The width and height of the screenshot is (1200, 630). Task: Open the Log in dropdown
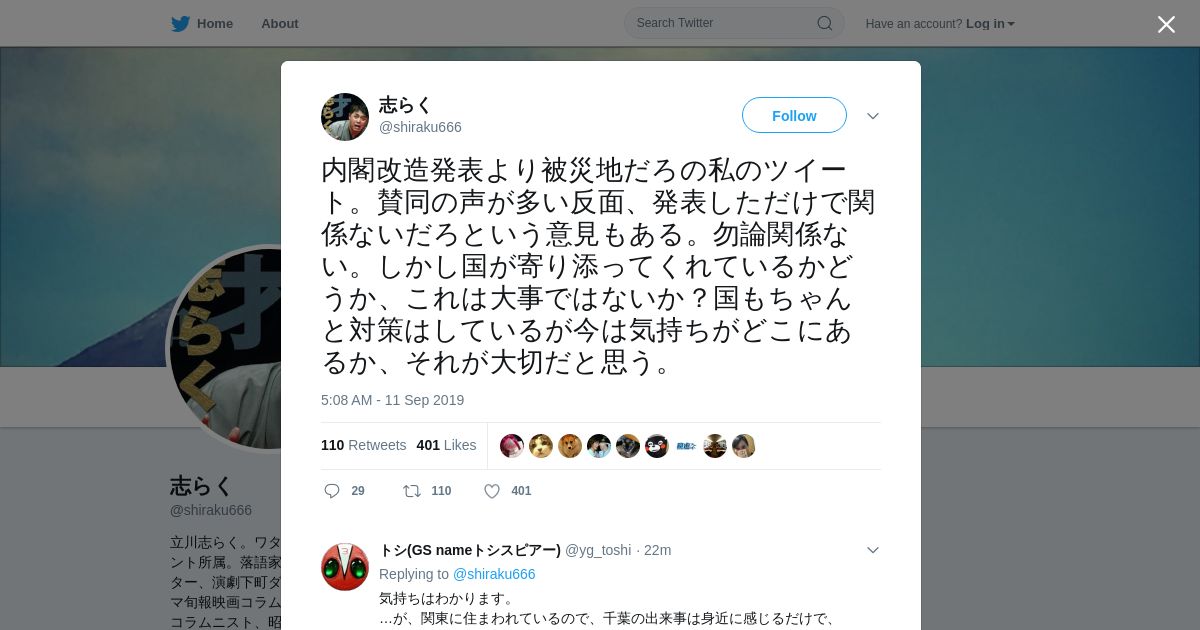990,24
